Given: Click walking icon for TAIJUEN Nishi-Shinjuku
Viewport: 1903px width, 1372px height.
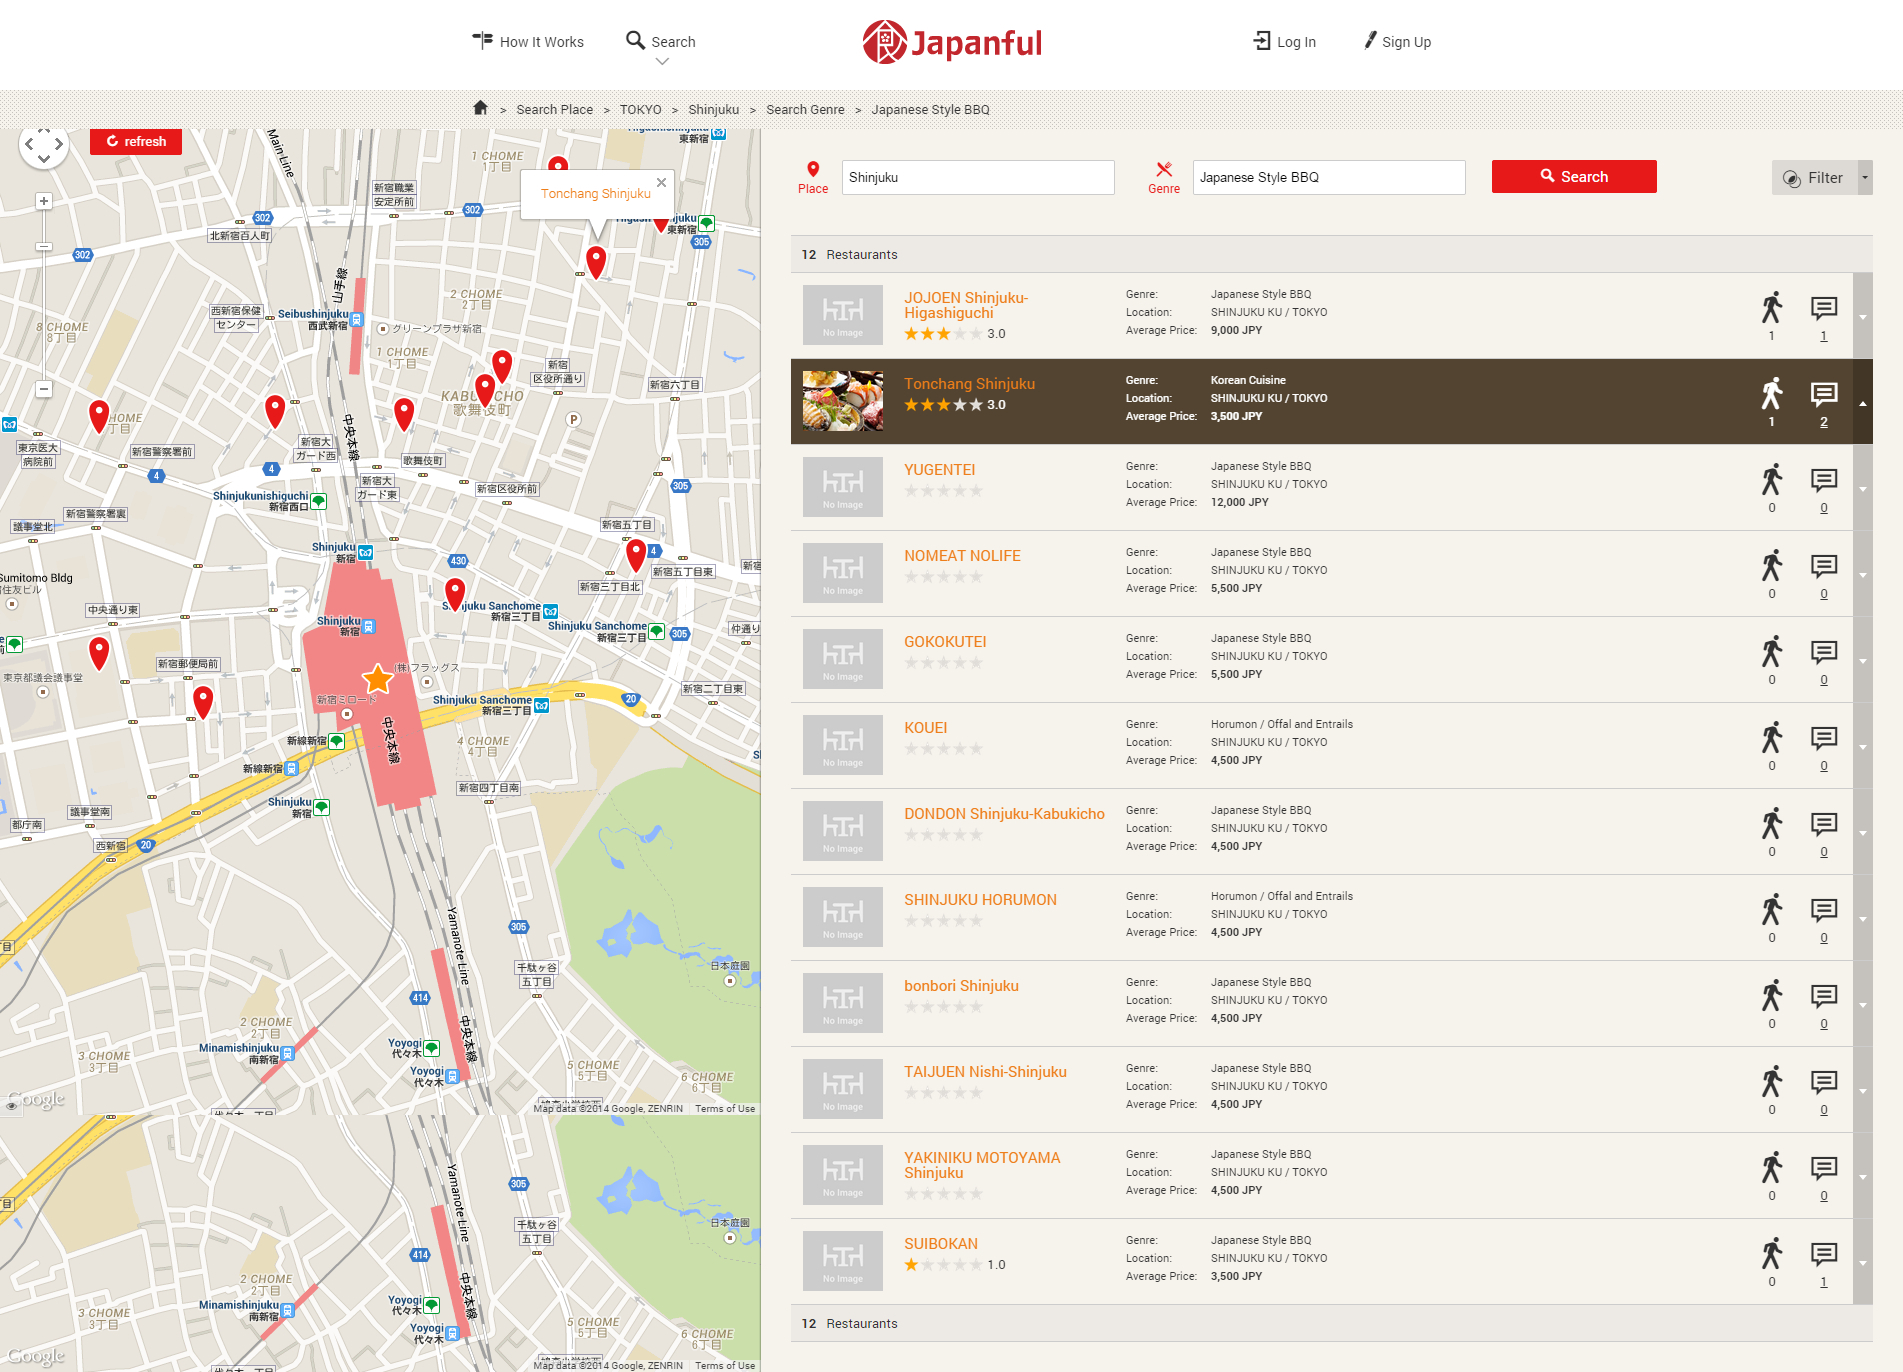Looking at the screenshot, I should point(1772,1081).
